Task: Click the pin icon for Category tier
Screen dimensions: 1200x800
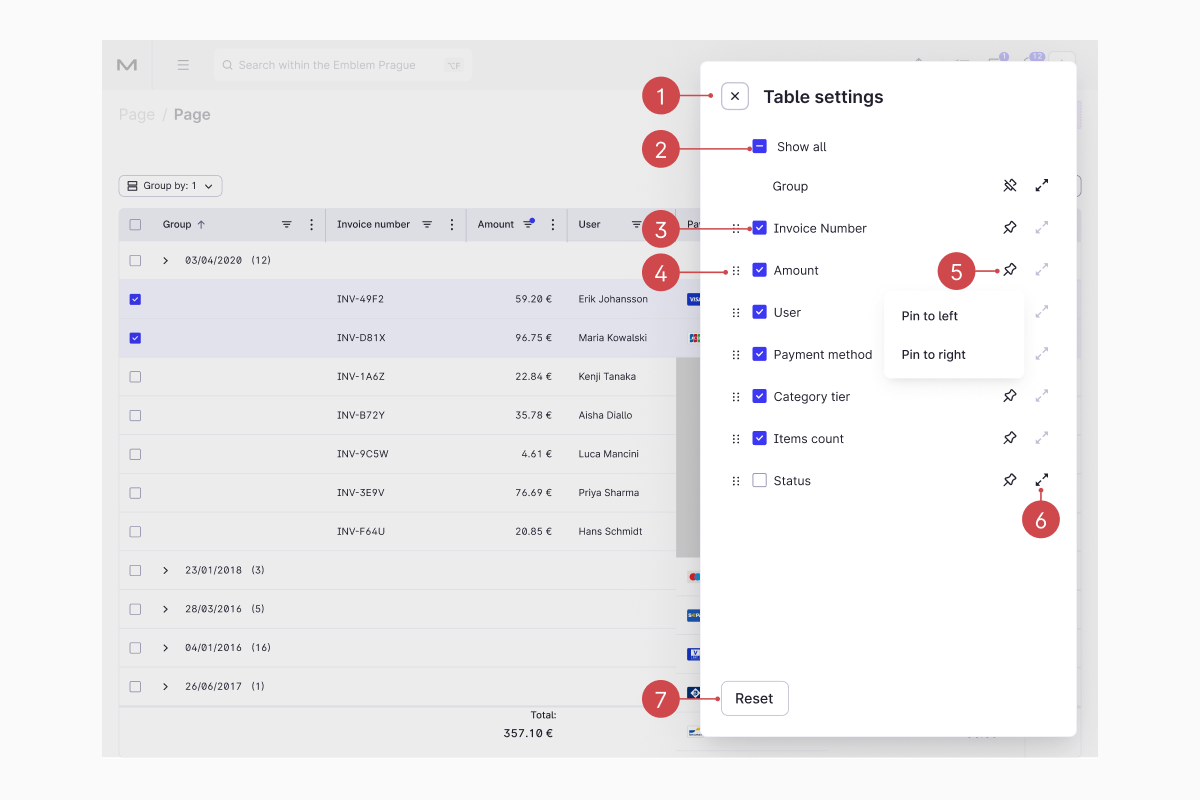Action: click(1010, 396)
